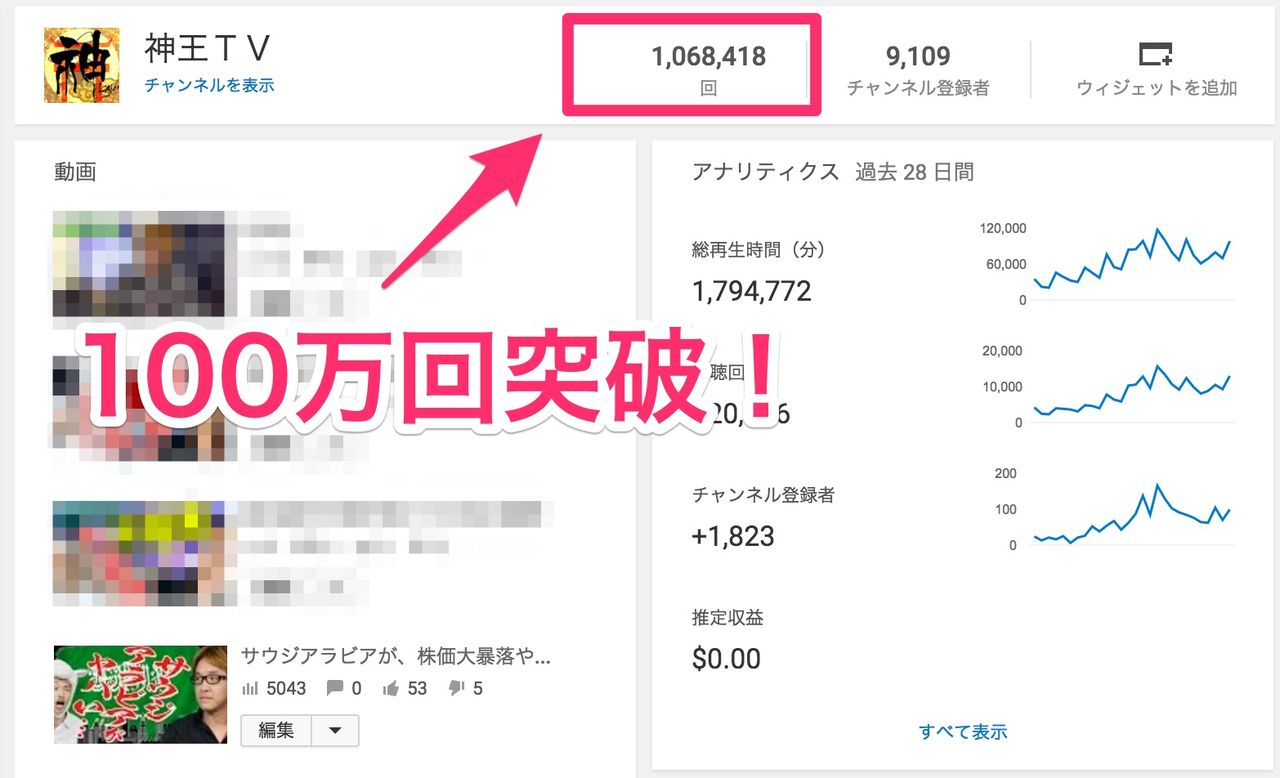Open the dropdown arrow beside 編集
This screenshot has height=778, width=1280.
pyautogui.click(x=335, y=730)
